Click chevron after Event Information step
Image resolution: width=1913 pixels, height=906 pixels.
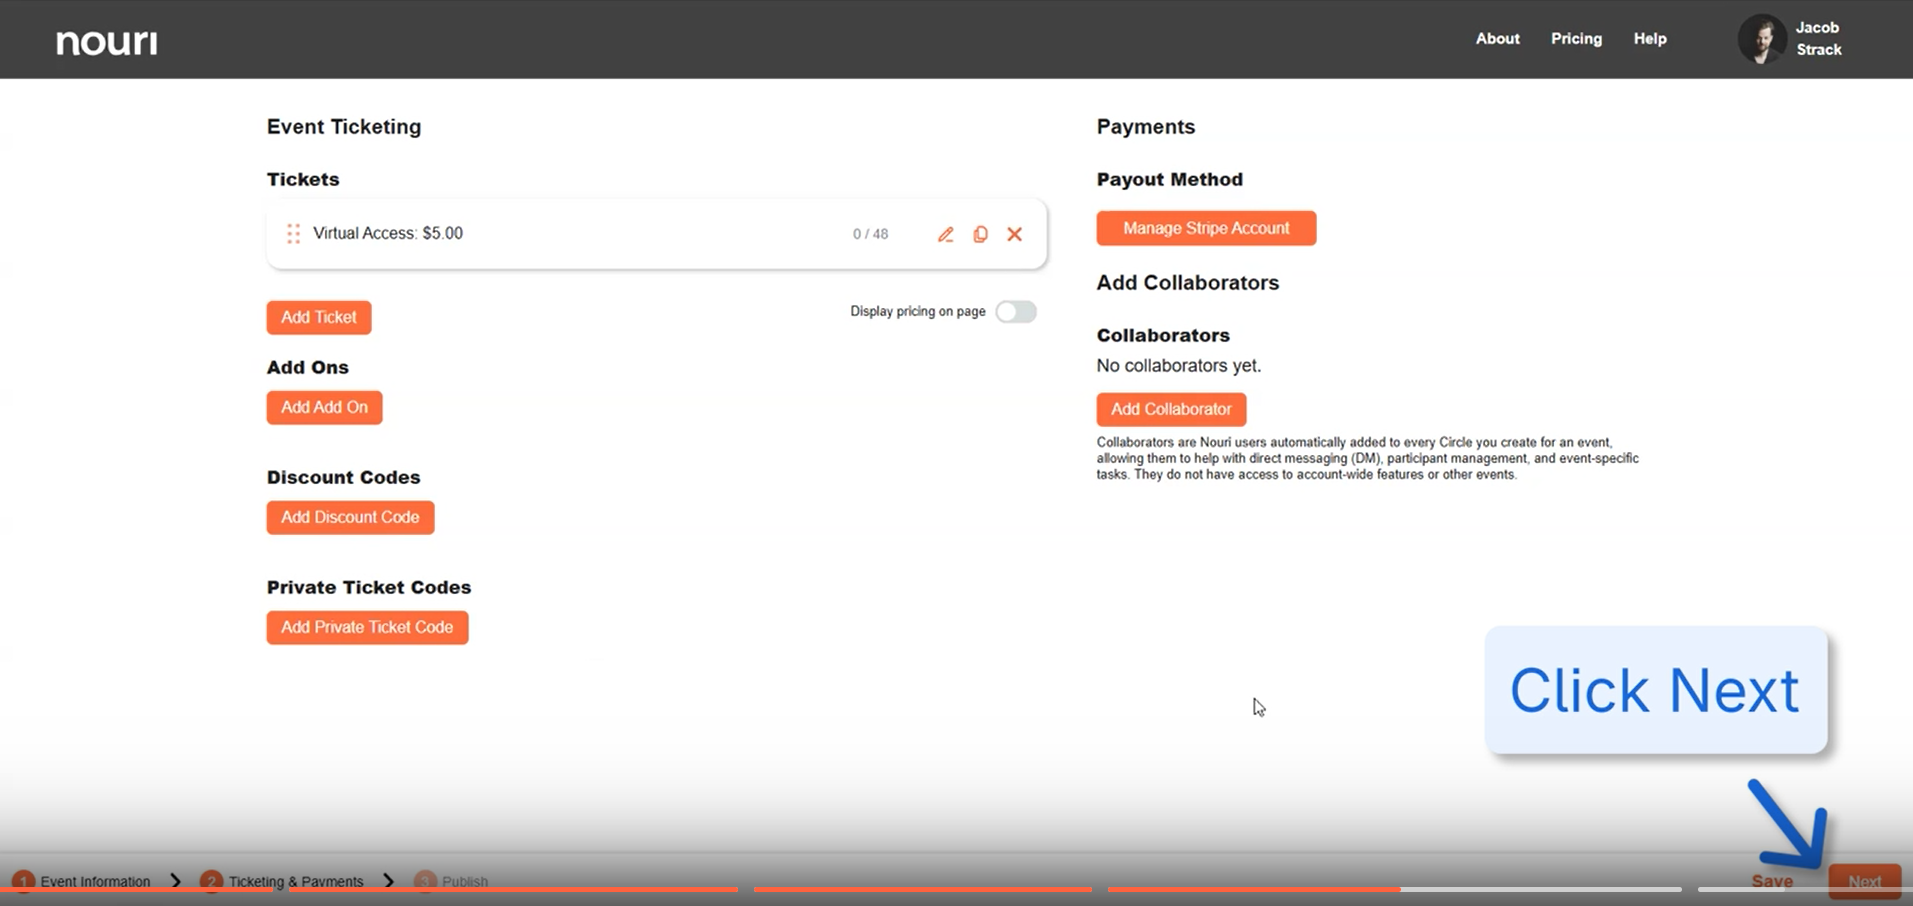point(176,881)
